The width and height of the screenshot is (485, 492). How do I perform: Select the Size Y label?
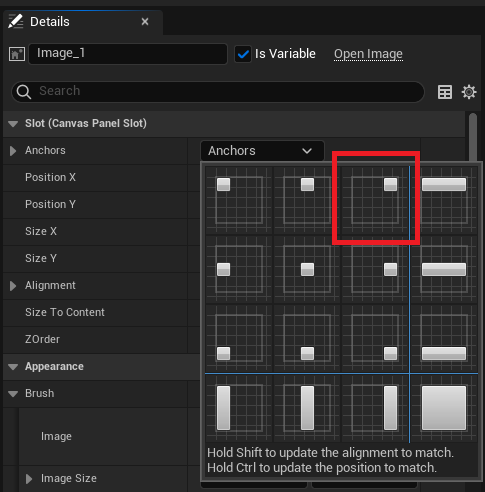[41, 258]
